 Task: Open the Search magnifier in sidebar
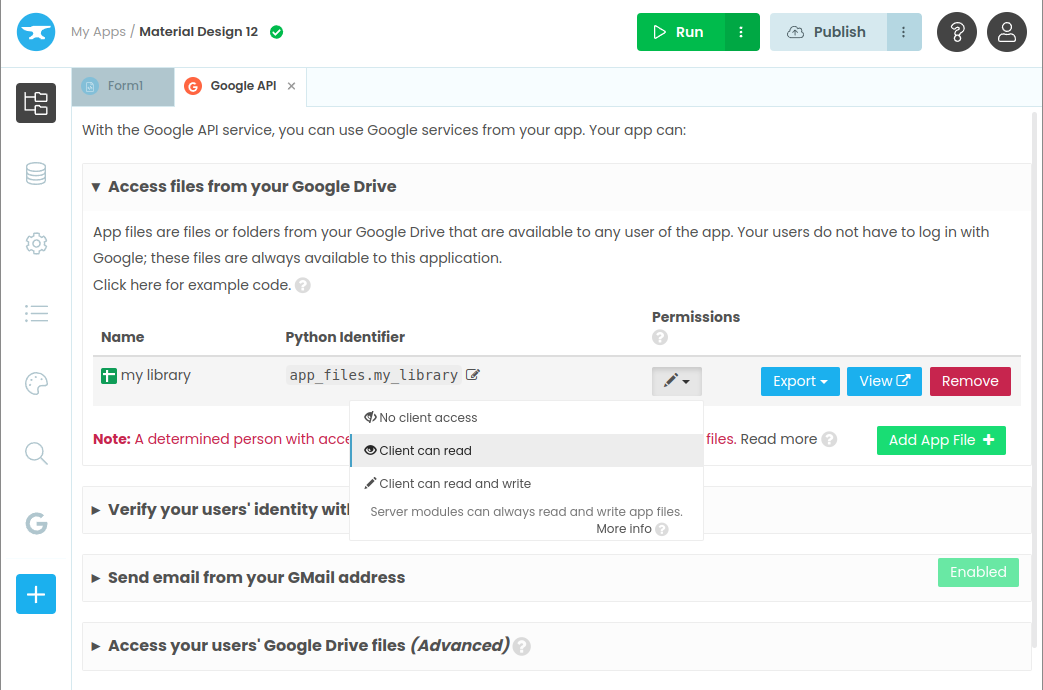(x=36, y=454)
